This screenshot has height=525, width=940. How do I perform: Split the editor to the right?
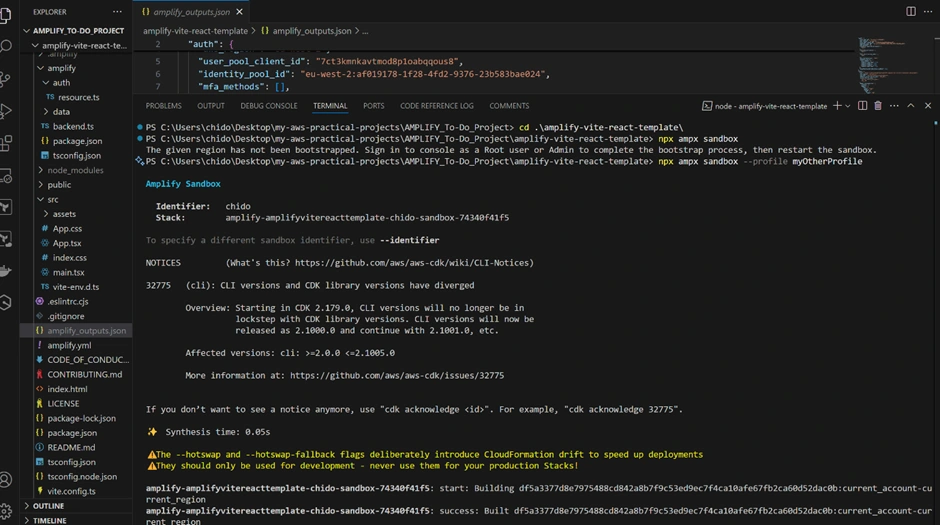[911, 12]
